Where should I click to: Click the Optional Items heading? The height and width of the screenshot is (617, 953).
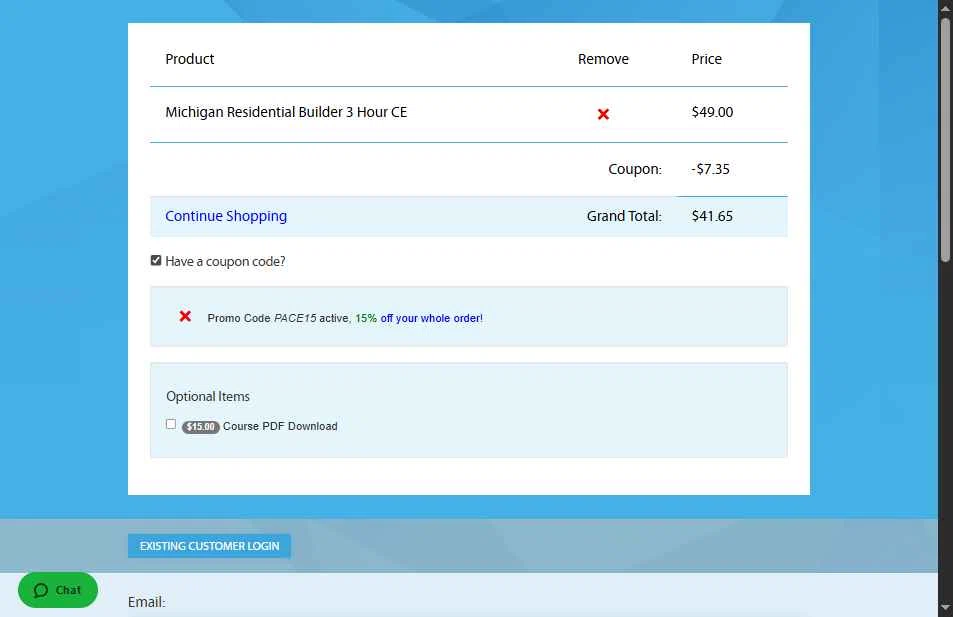pos(208,396)
